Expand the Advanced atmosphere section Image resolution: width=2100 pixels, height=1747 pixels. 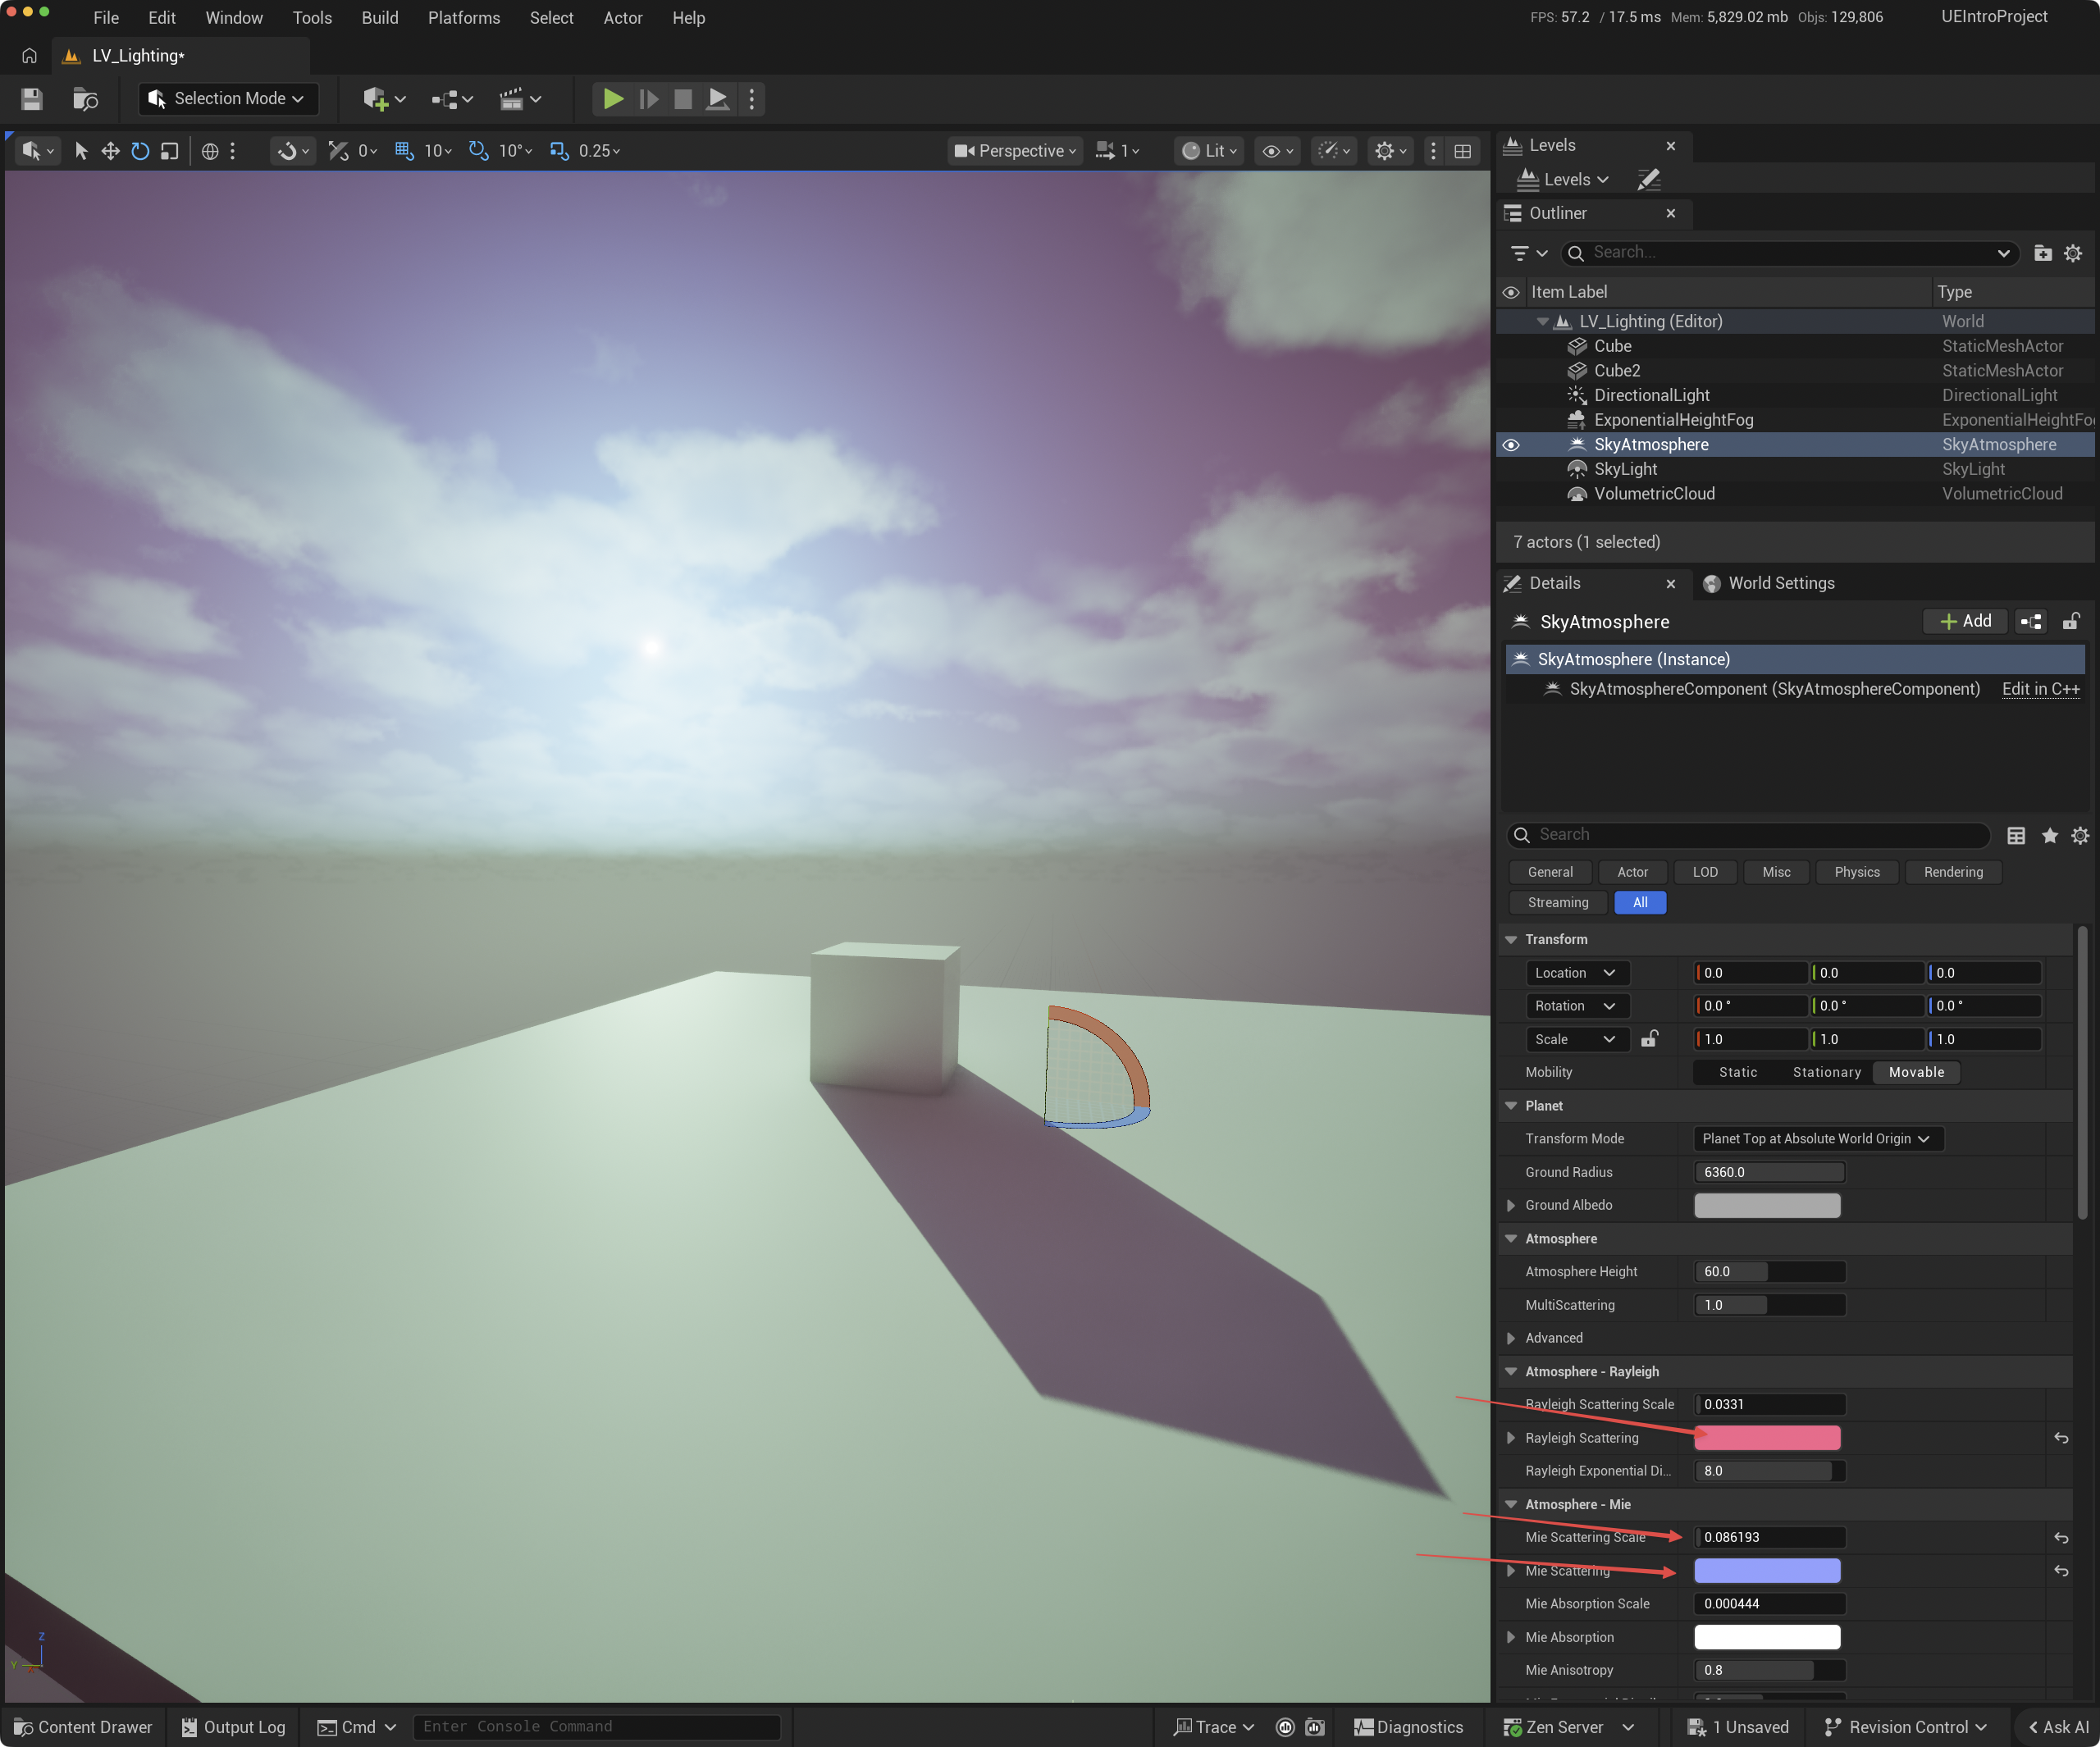coord(1511,1338)
